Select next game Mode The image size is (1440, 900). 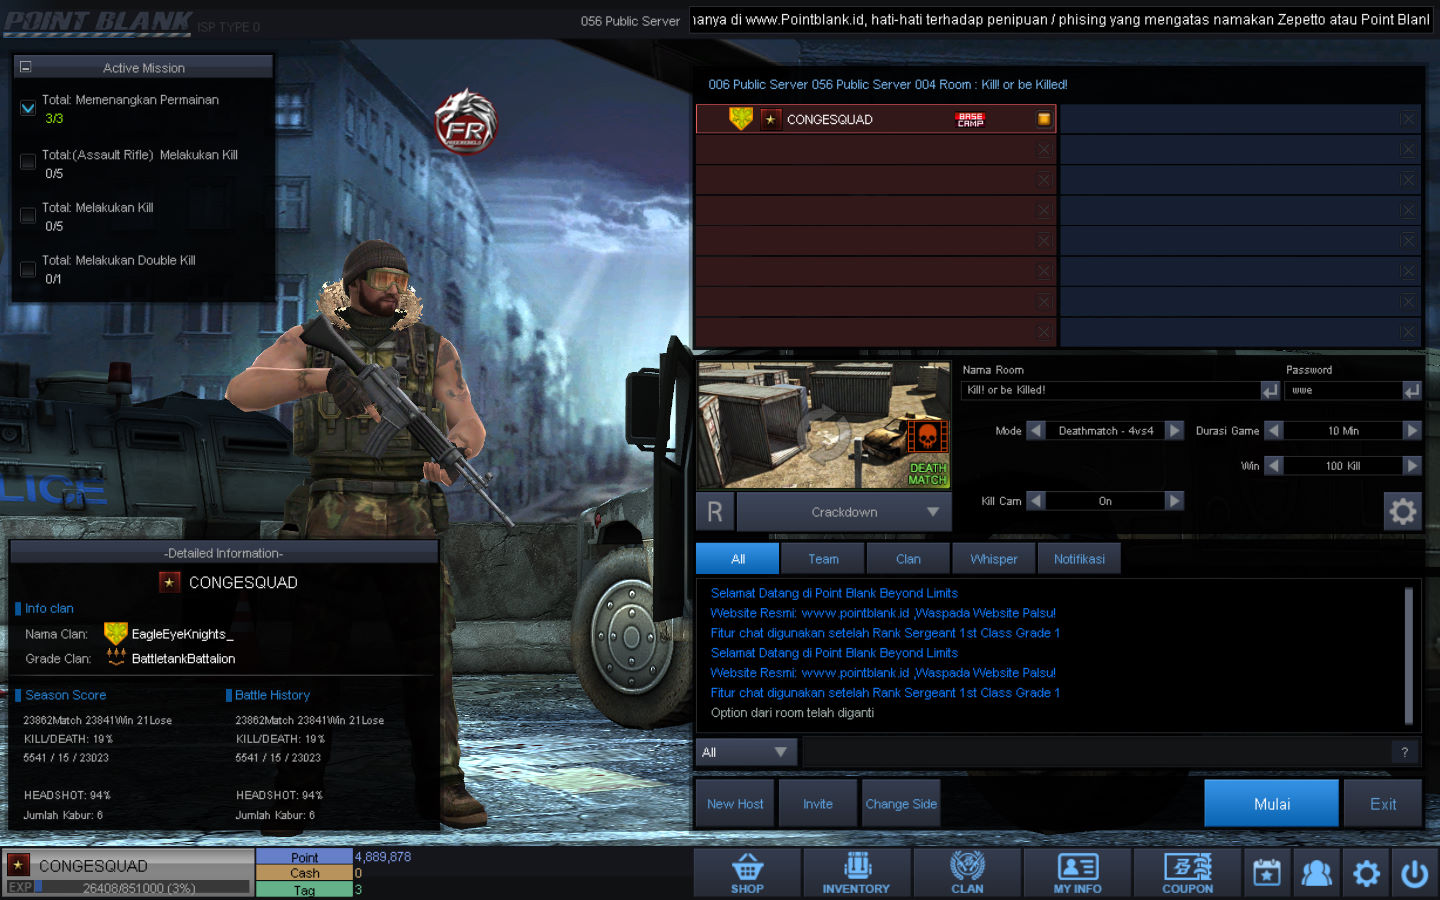pos(1175,430)
